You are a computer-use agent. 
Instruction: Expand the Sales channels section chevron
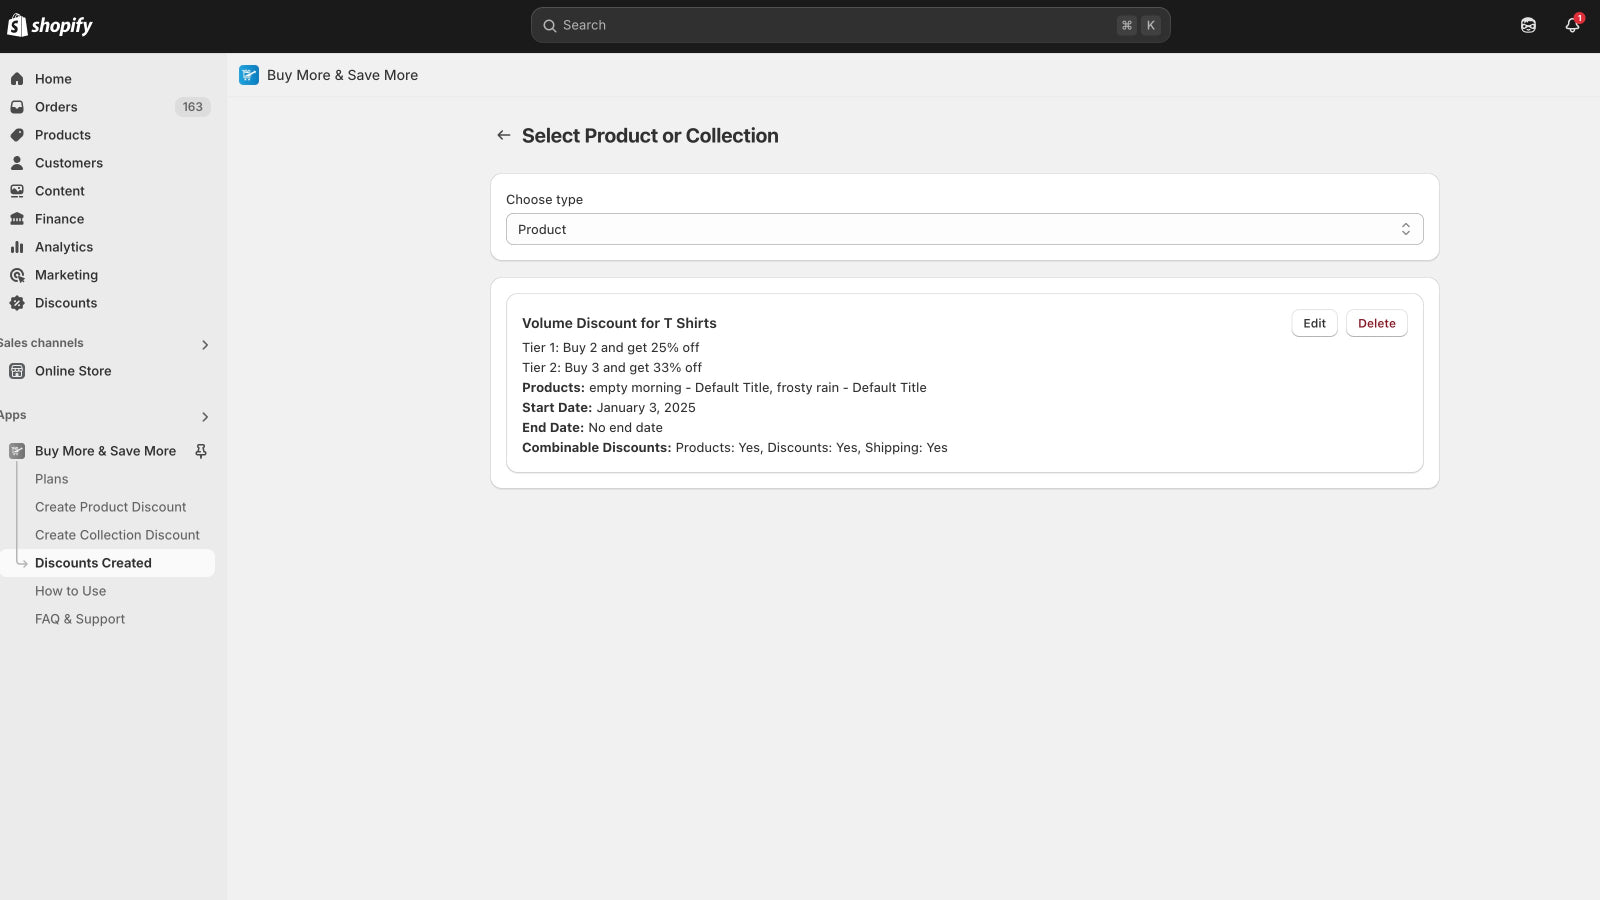click(x=205, y=345)
